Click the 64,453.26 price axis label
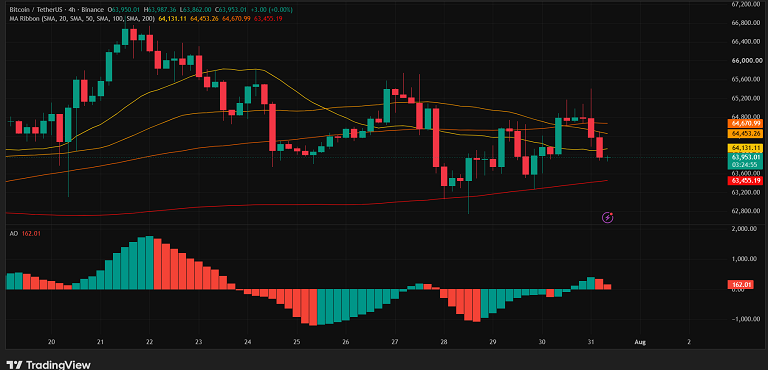The height and width of the screenshot is (370, 768). pos(746,133)
